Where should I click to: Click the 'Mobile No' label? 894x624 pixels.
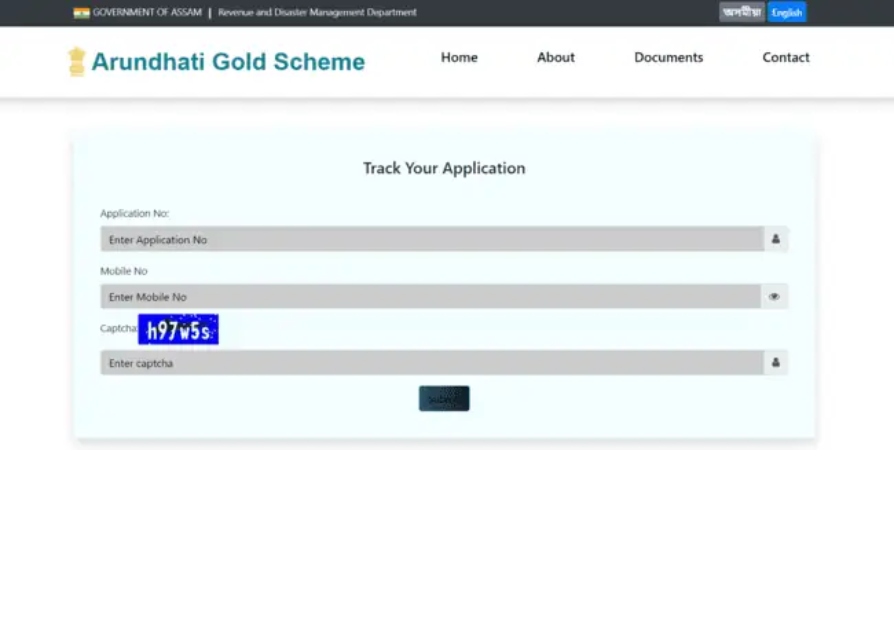(124, 271)
